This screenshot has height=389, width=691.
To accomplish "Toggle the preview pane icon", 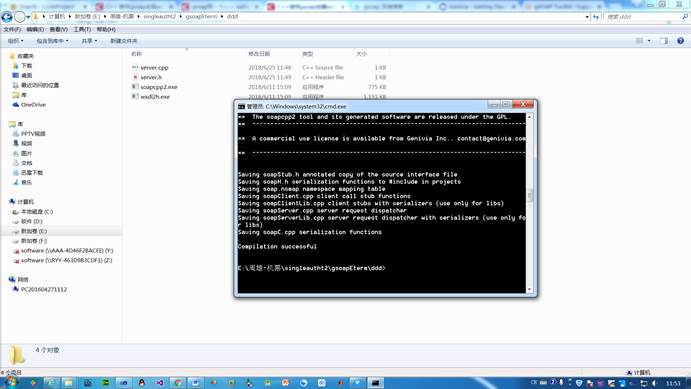I will click(664, 41).
